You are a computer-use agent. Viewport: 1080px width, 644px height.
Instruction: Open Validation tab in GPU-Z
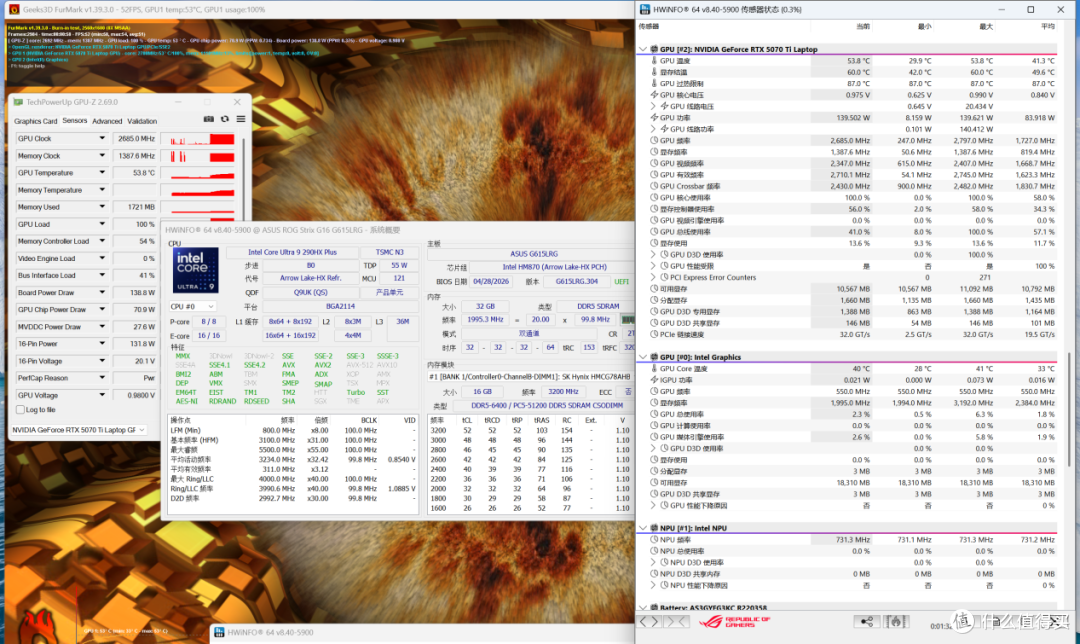(x=142, y=121)
